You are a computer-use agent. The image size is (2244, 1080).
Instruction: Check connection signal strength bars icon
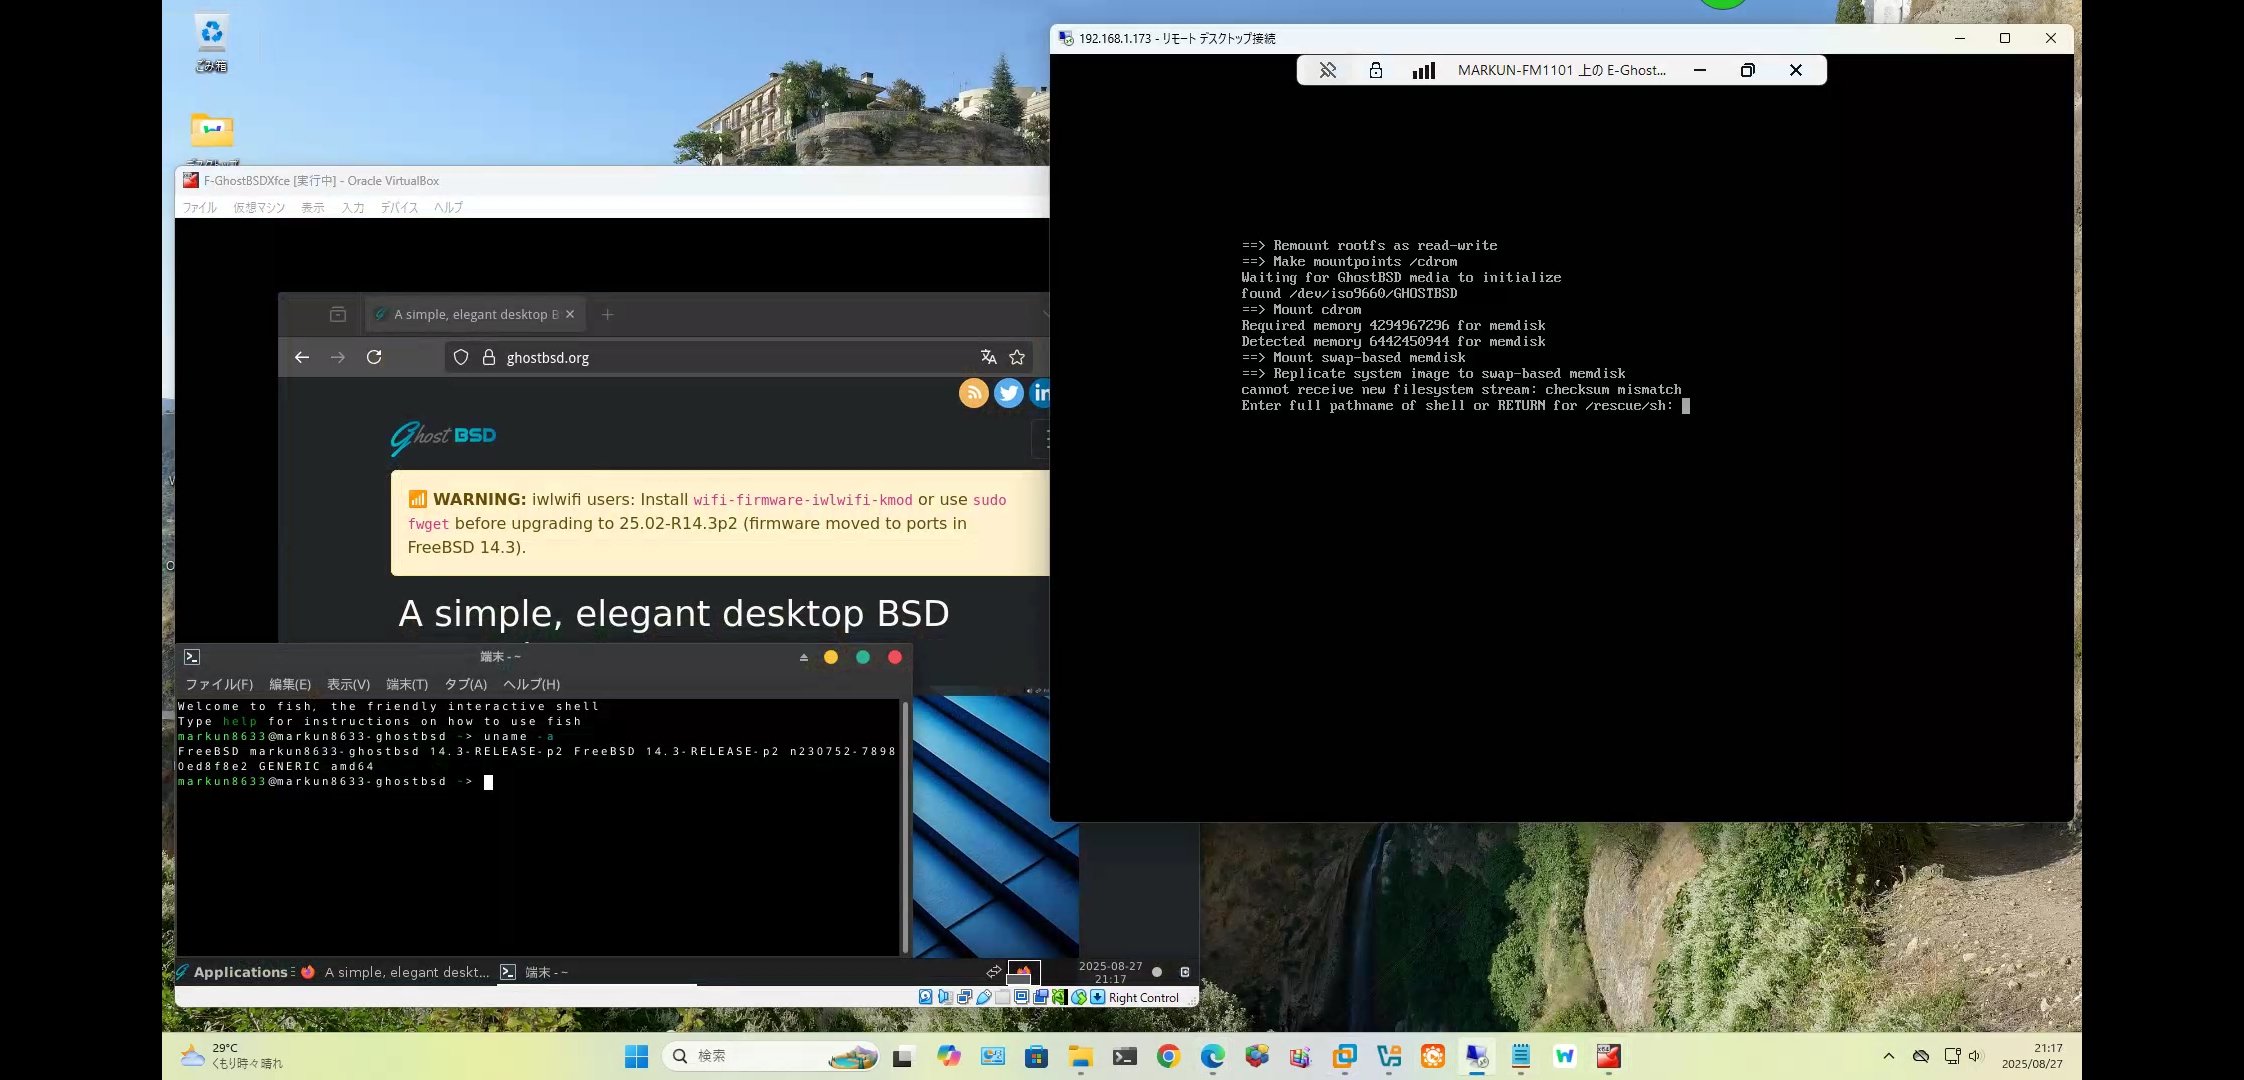[1423, 70]
